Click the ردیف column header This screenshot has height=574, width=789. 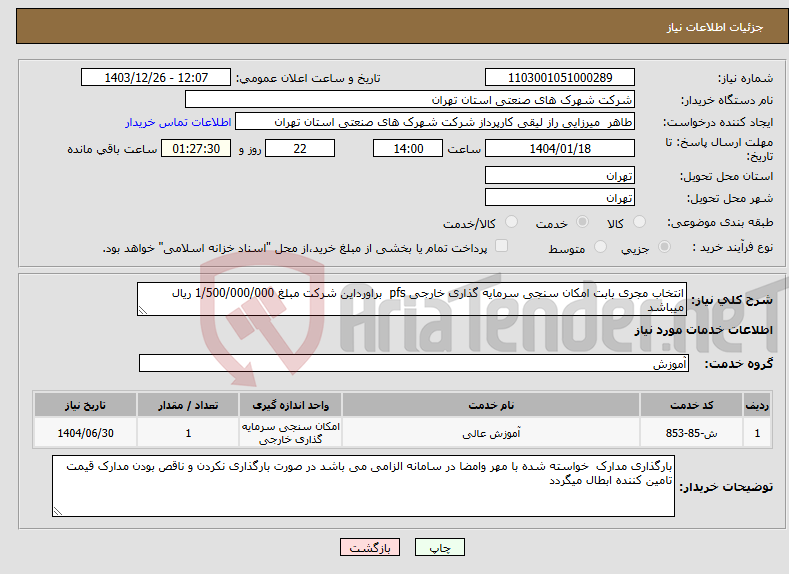pos(757,405)
